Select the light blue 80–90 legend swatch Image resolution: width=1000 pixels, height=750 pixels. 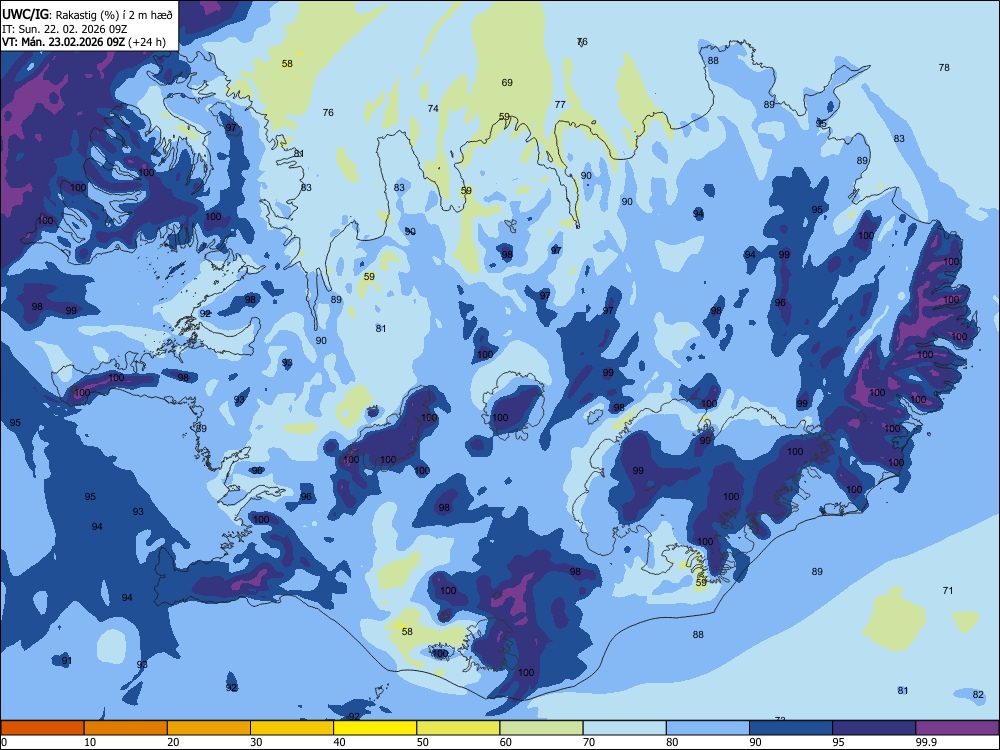pos(708,728)
